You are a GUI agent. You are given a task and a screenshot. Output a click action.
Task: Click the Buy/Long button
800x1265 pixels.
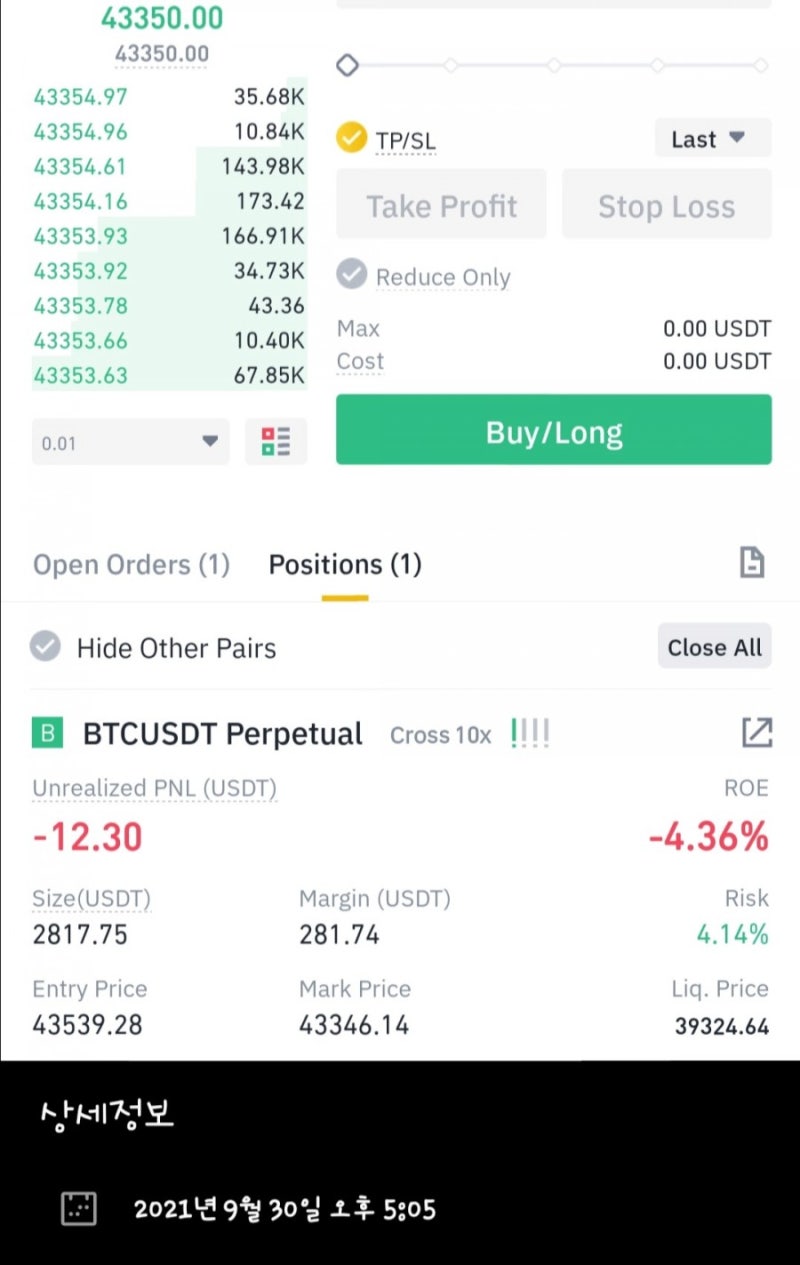click(x=554, y=430)
